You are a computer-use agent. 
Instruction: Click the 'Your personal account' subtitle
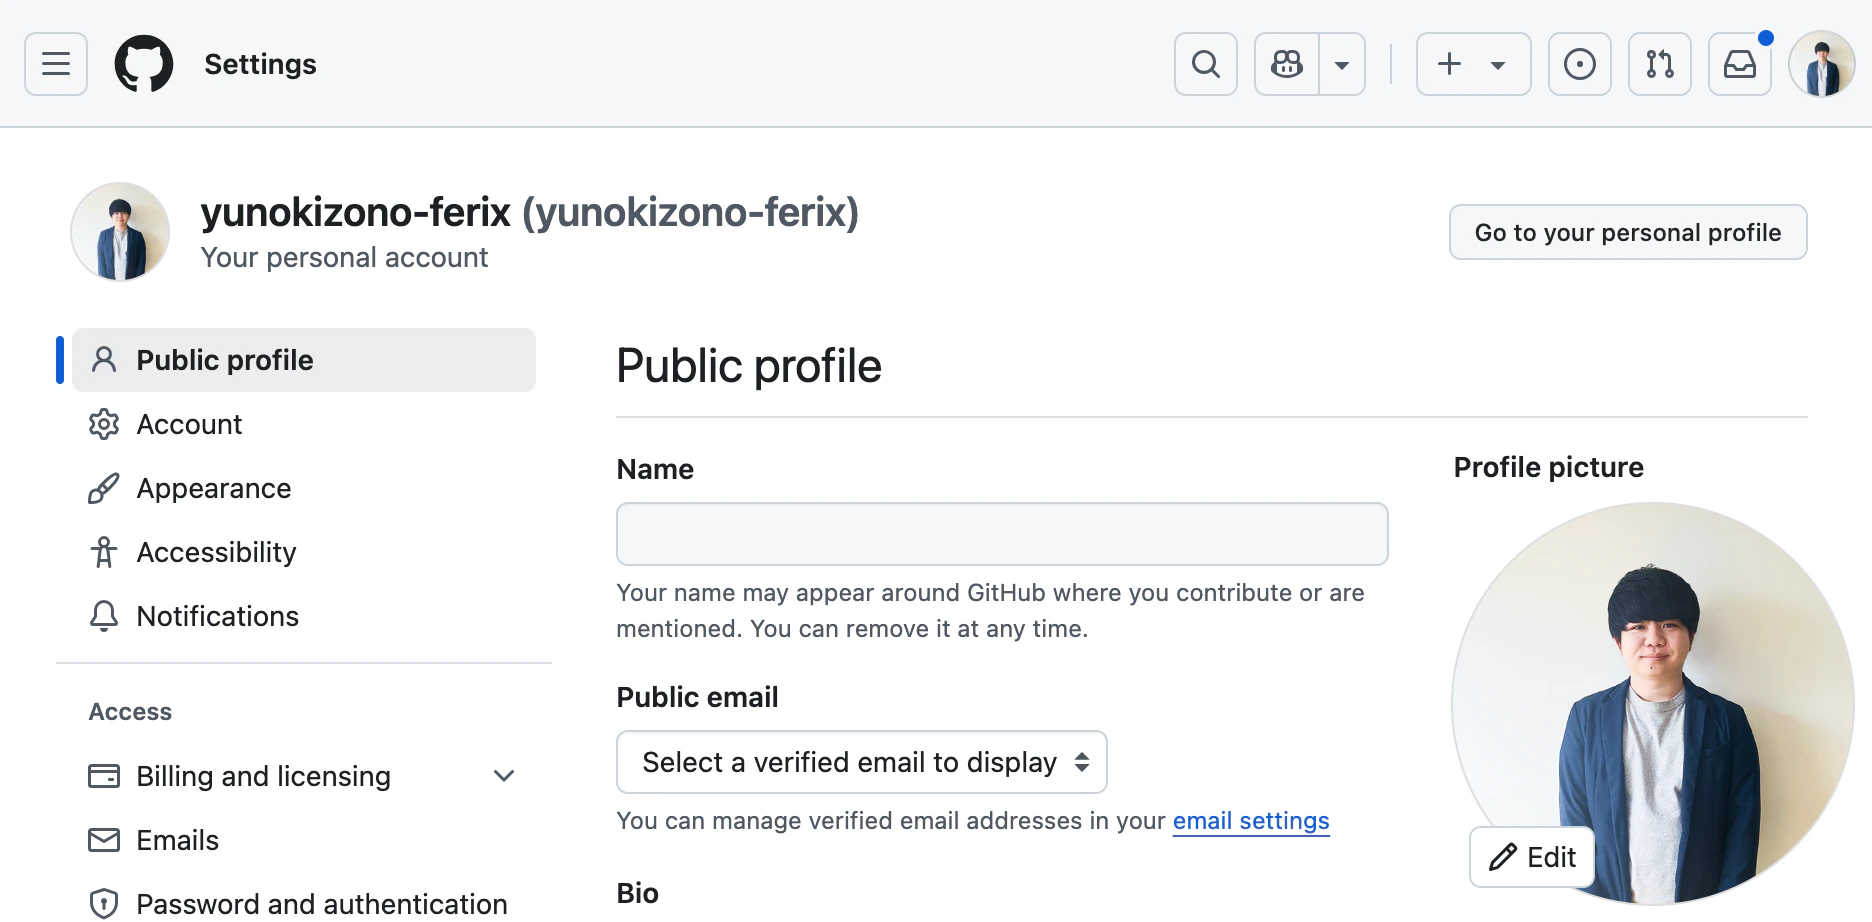pyautogui.click(x=344, y=258)
